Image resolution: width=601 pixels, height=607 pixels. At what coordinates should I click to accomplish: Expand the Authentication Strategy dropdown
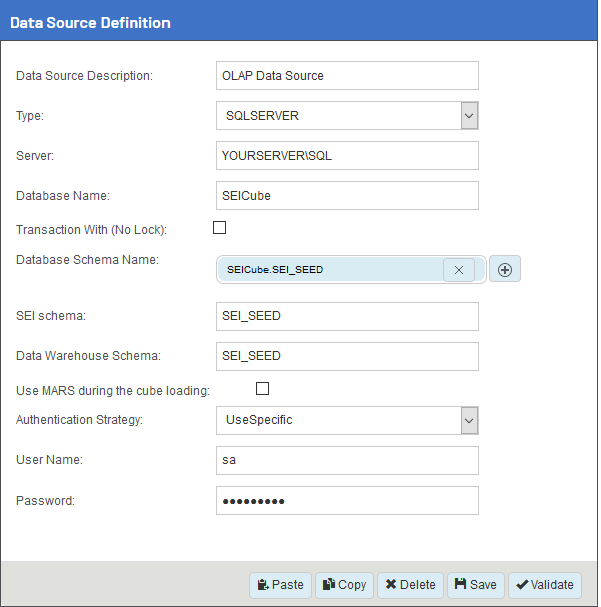pos(469,420)
